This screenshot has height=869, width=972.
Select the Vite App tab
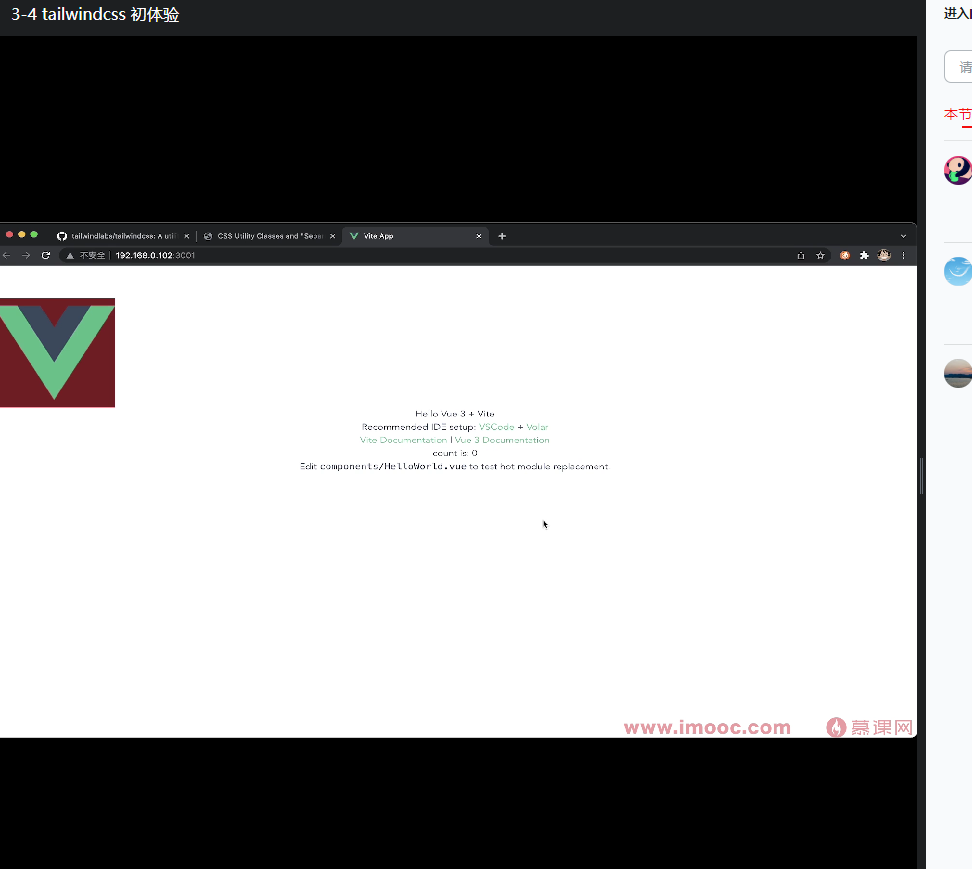click(x=415, y=236)
